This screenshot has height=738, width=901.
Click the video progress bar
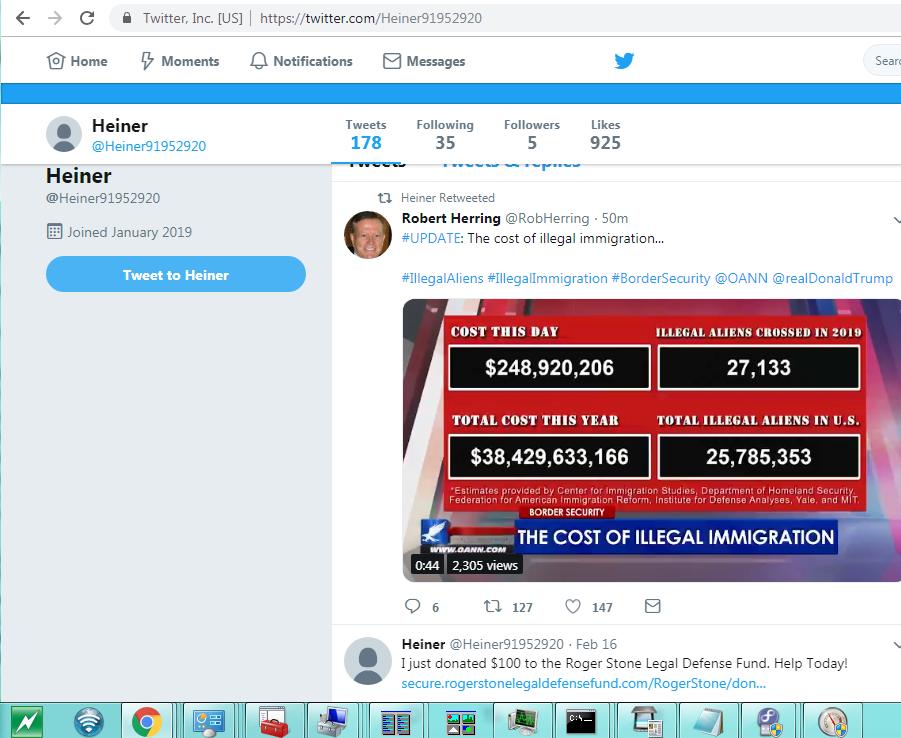coord(650,577)
